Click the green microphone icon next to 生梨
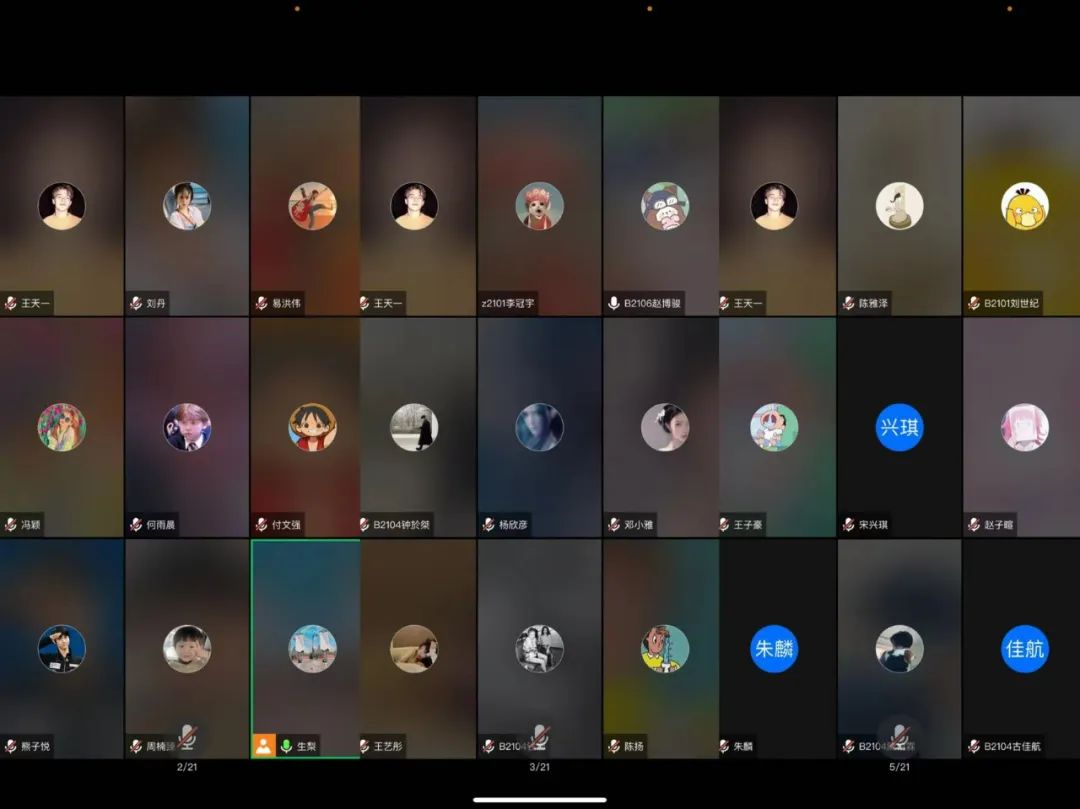 pos(286,746)
